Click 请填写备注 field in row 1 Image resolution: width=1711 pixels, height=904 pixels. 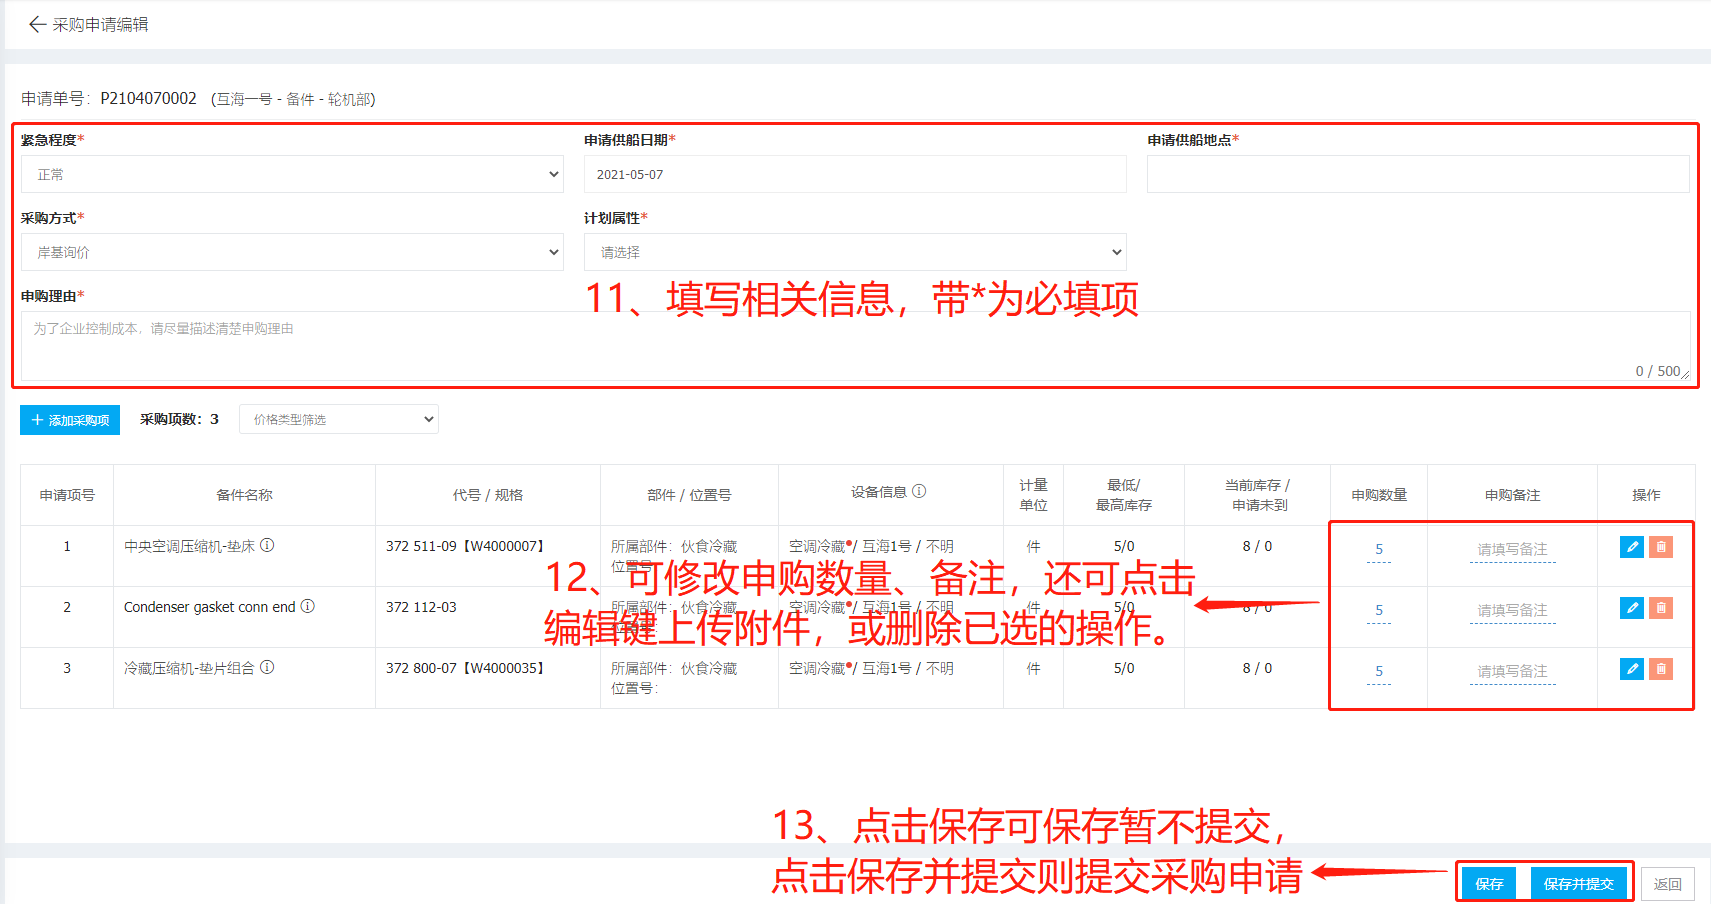tap(1512, 550)
